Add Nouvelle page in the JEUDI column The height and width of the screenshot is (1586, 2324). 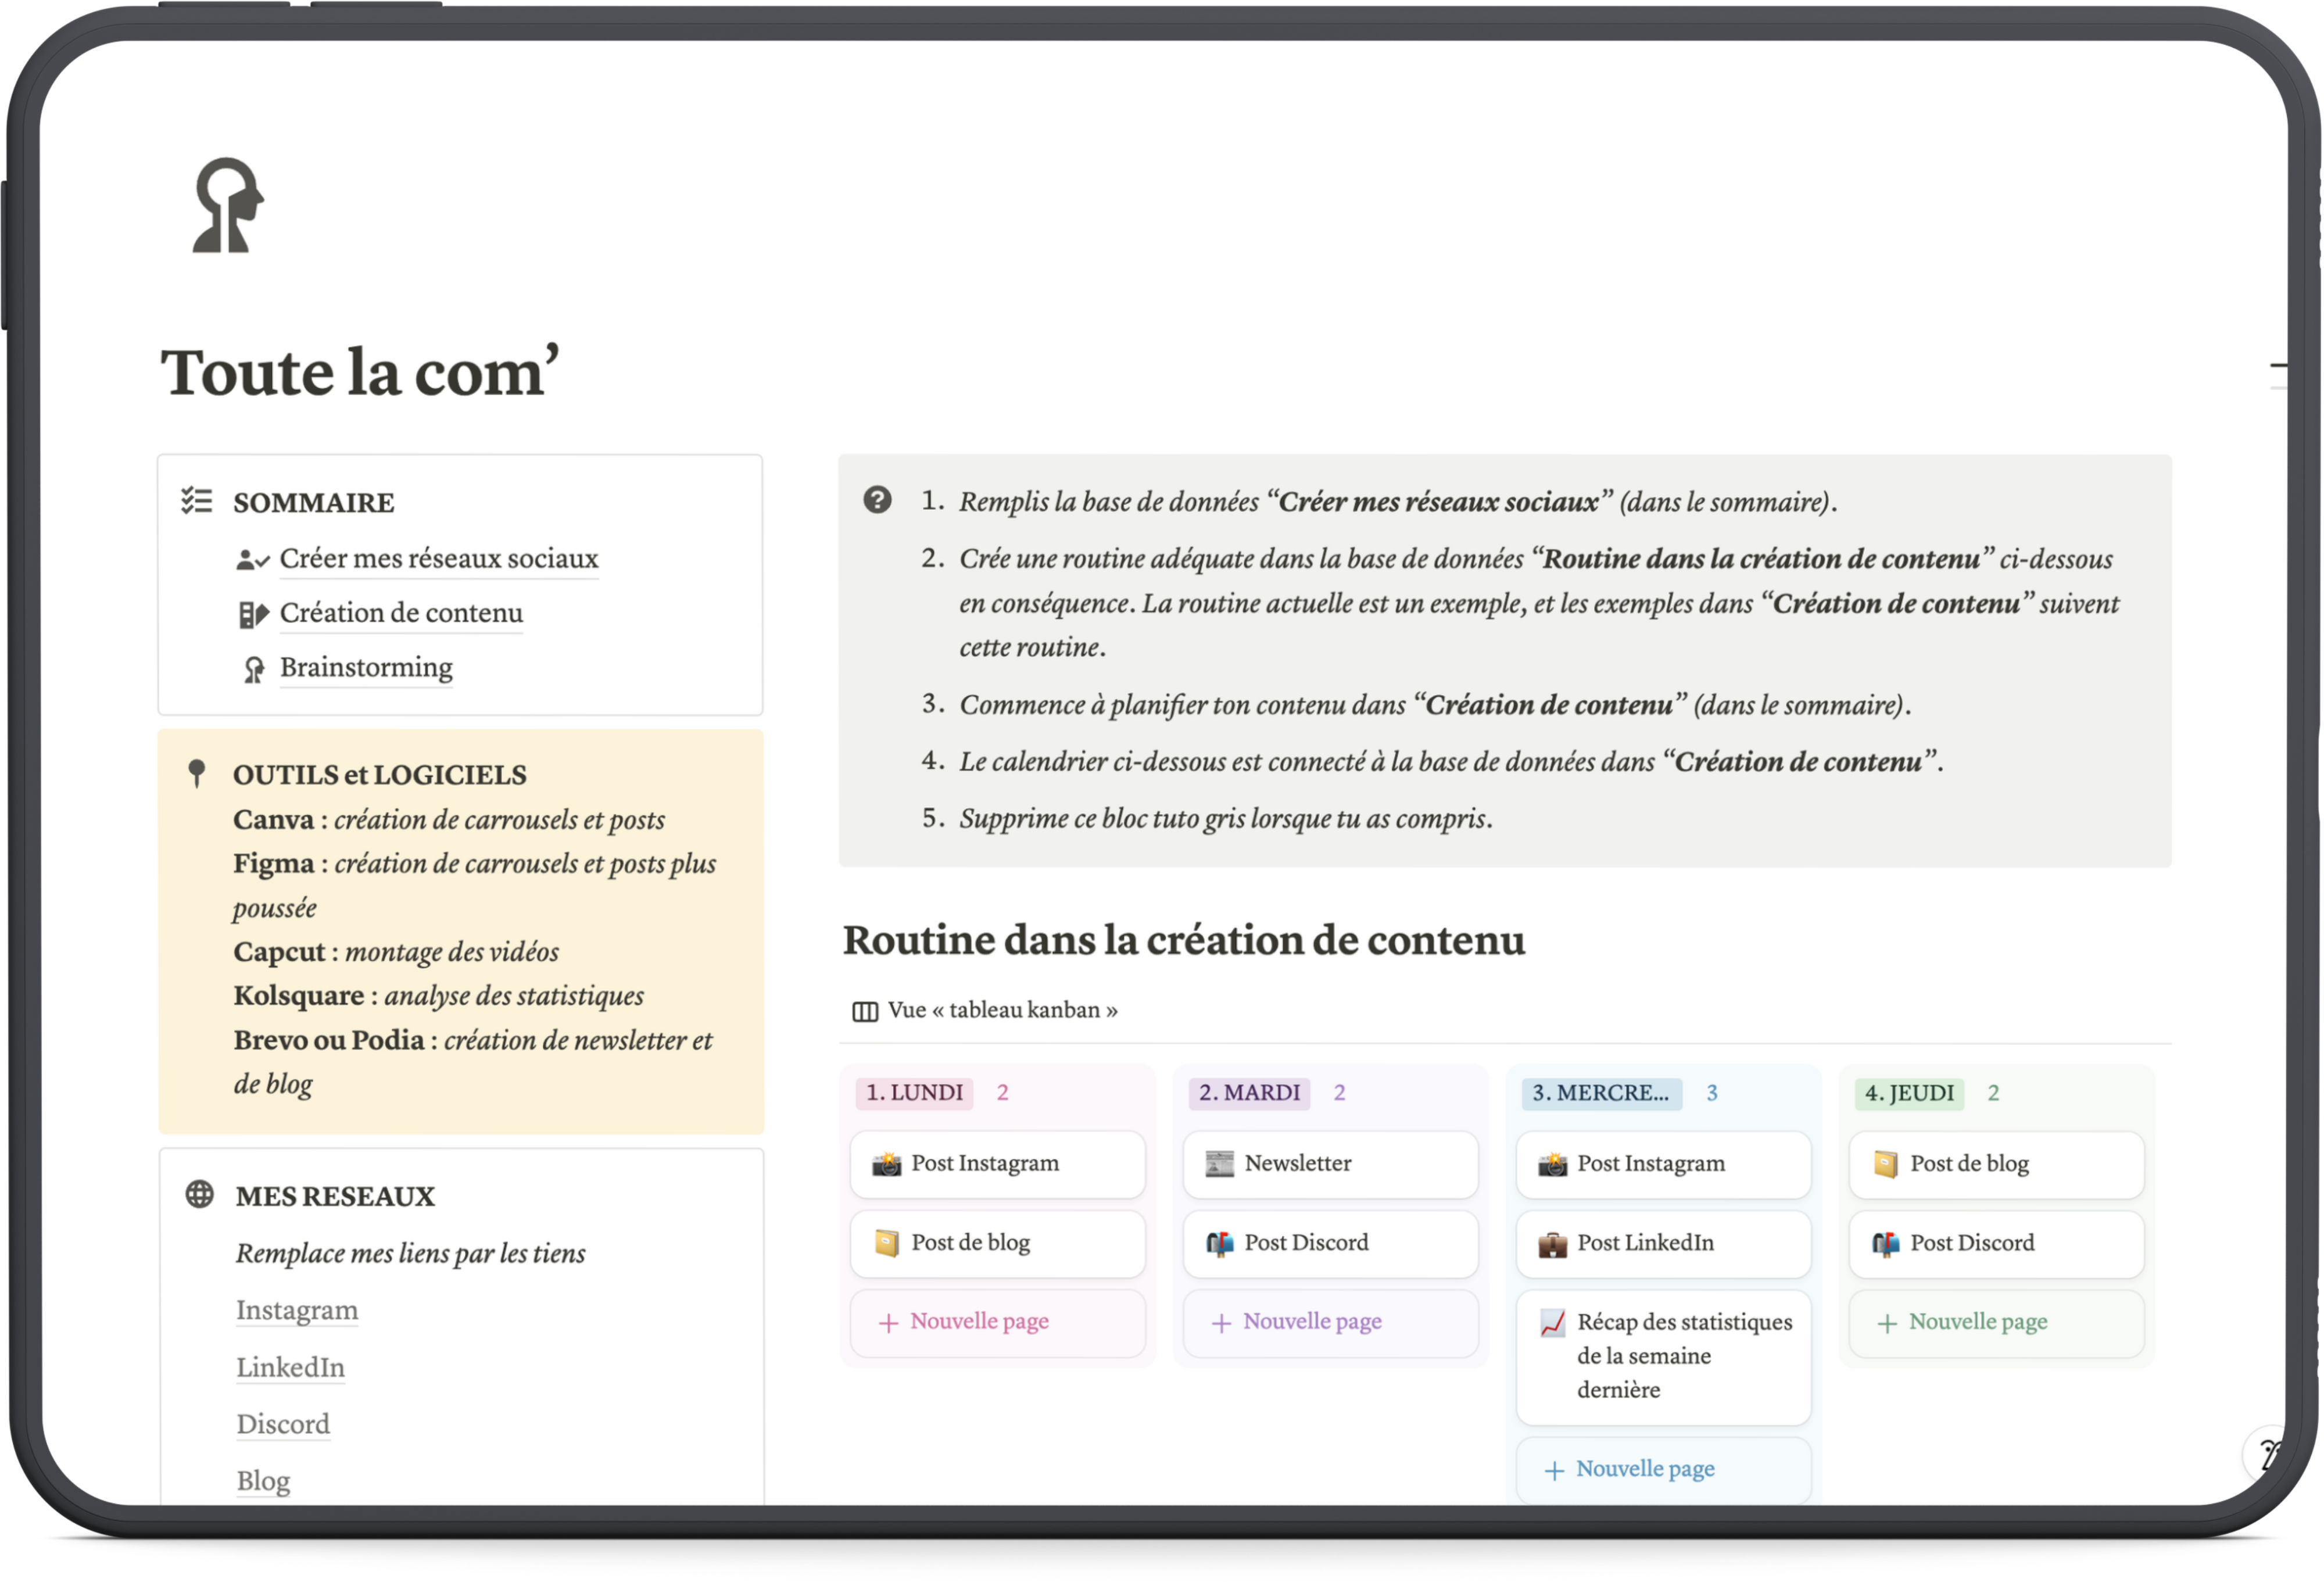point(1977,1322)
